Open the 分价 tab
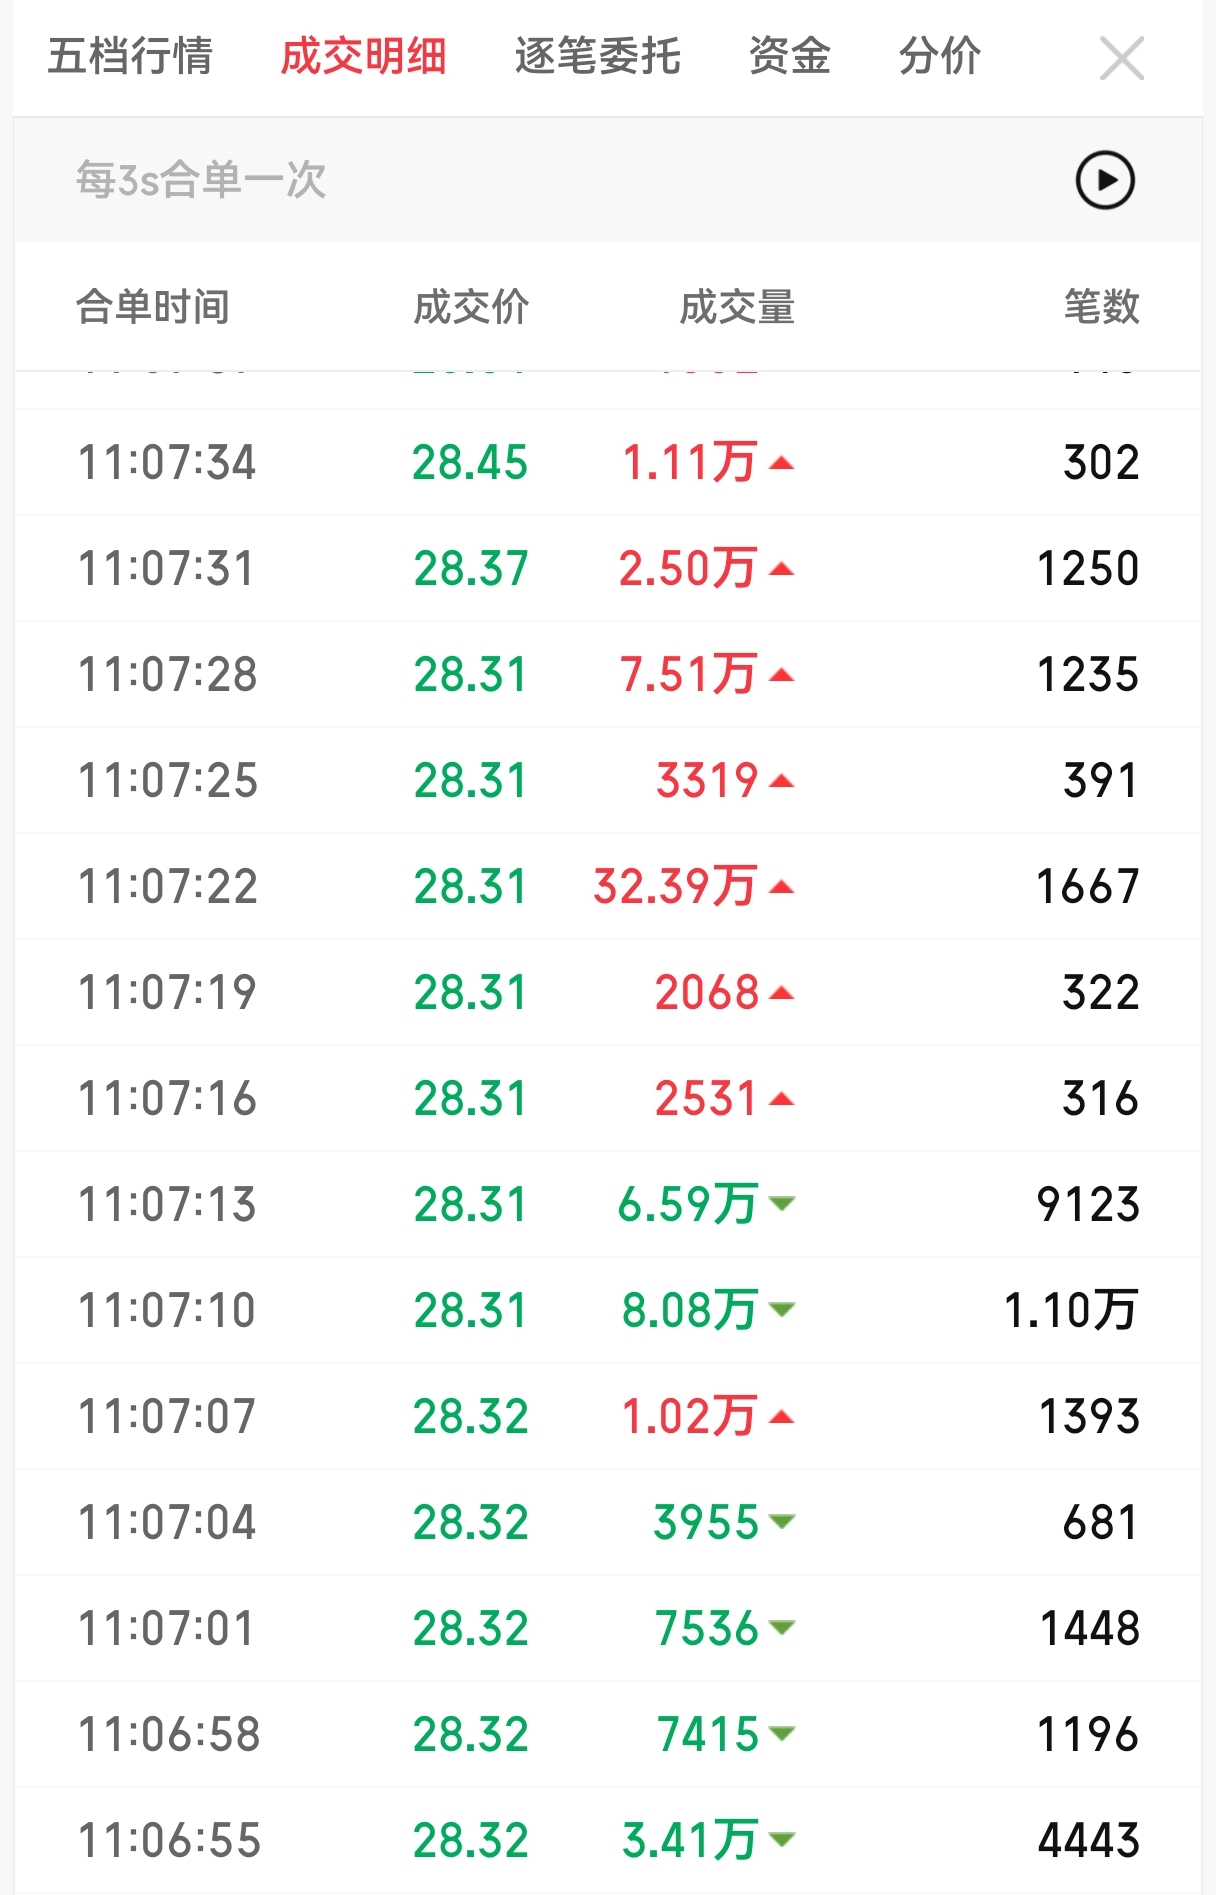Viewport: 1216px width, 1895px height. pos(939,56)
